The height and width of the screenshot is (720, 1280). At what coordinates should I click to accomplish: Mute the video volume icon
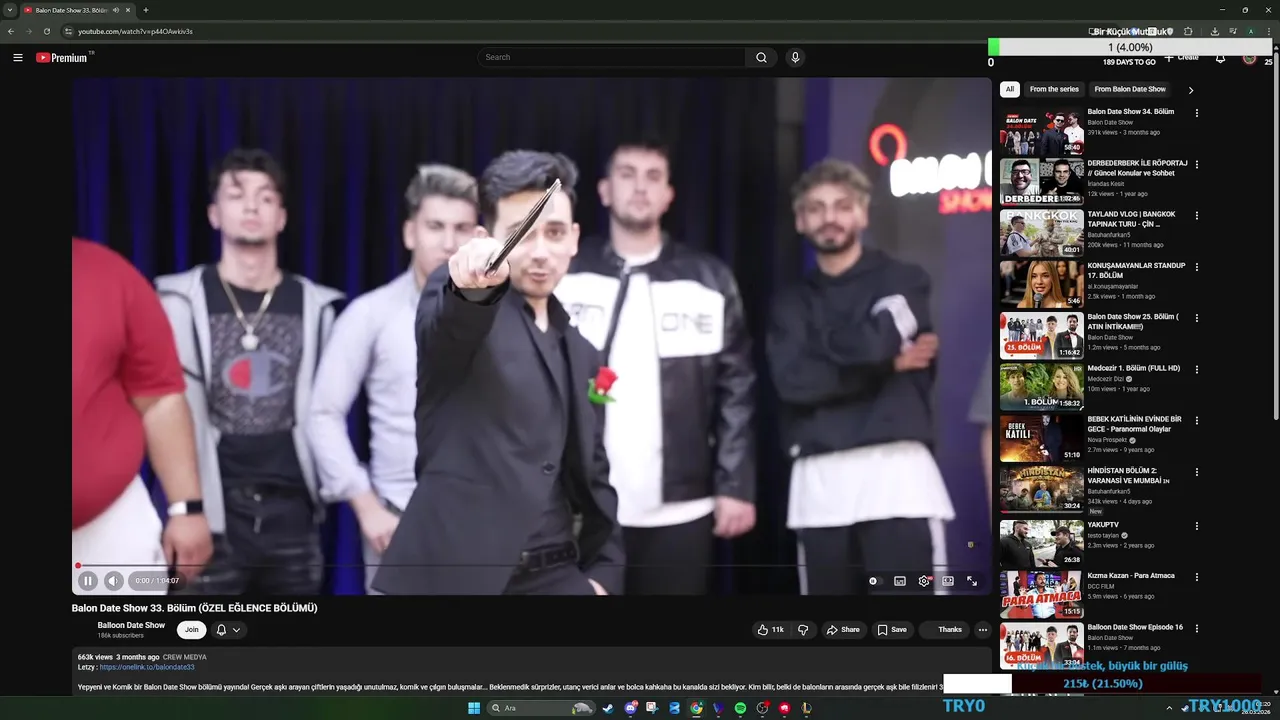tap(113, 581)
